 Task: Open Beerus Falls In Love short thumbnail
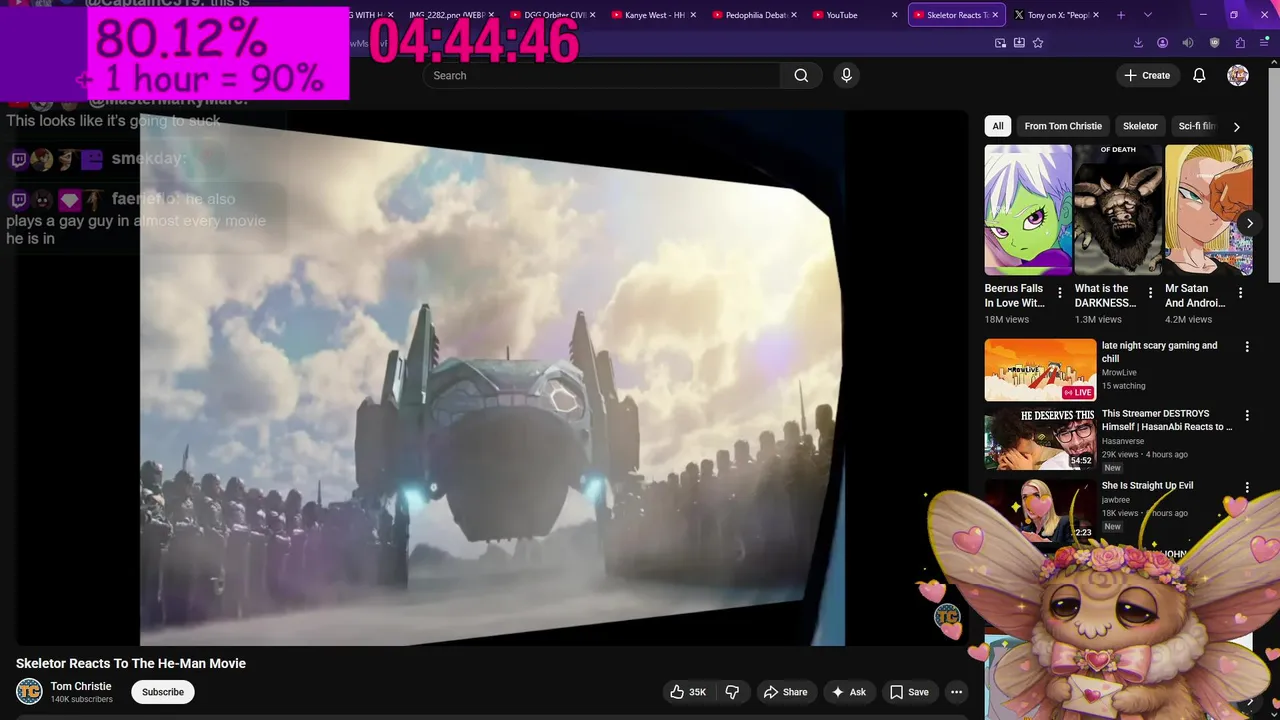(x=1028, y=210)
